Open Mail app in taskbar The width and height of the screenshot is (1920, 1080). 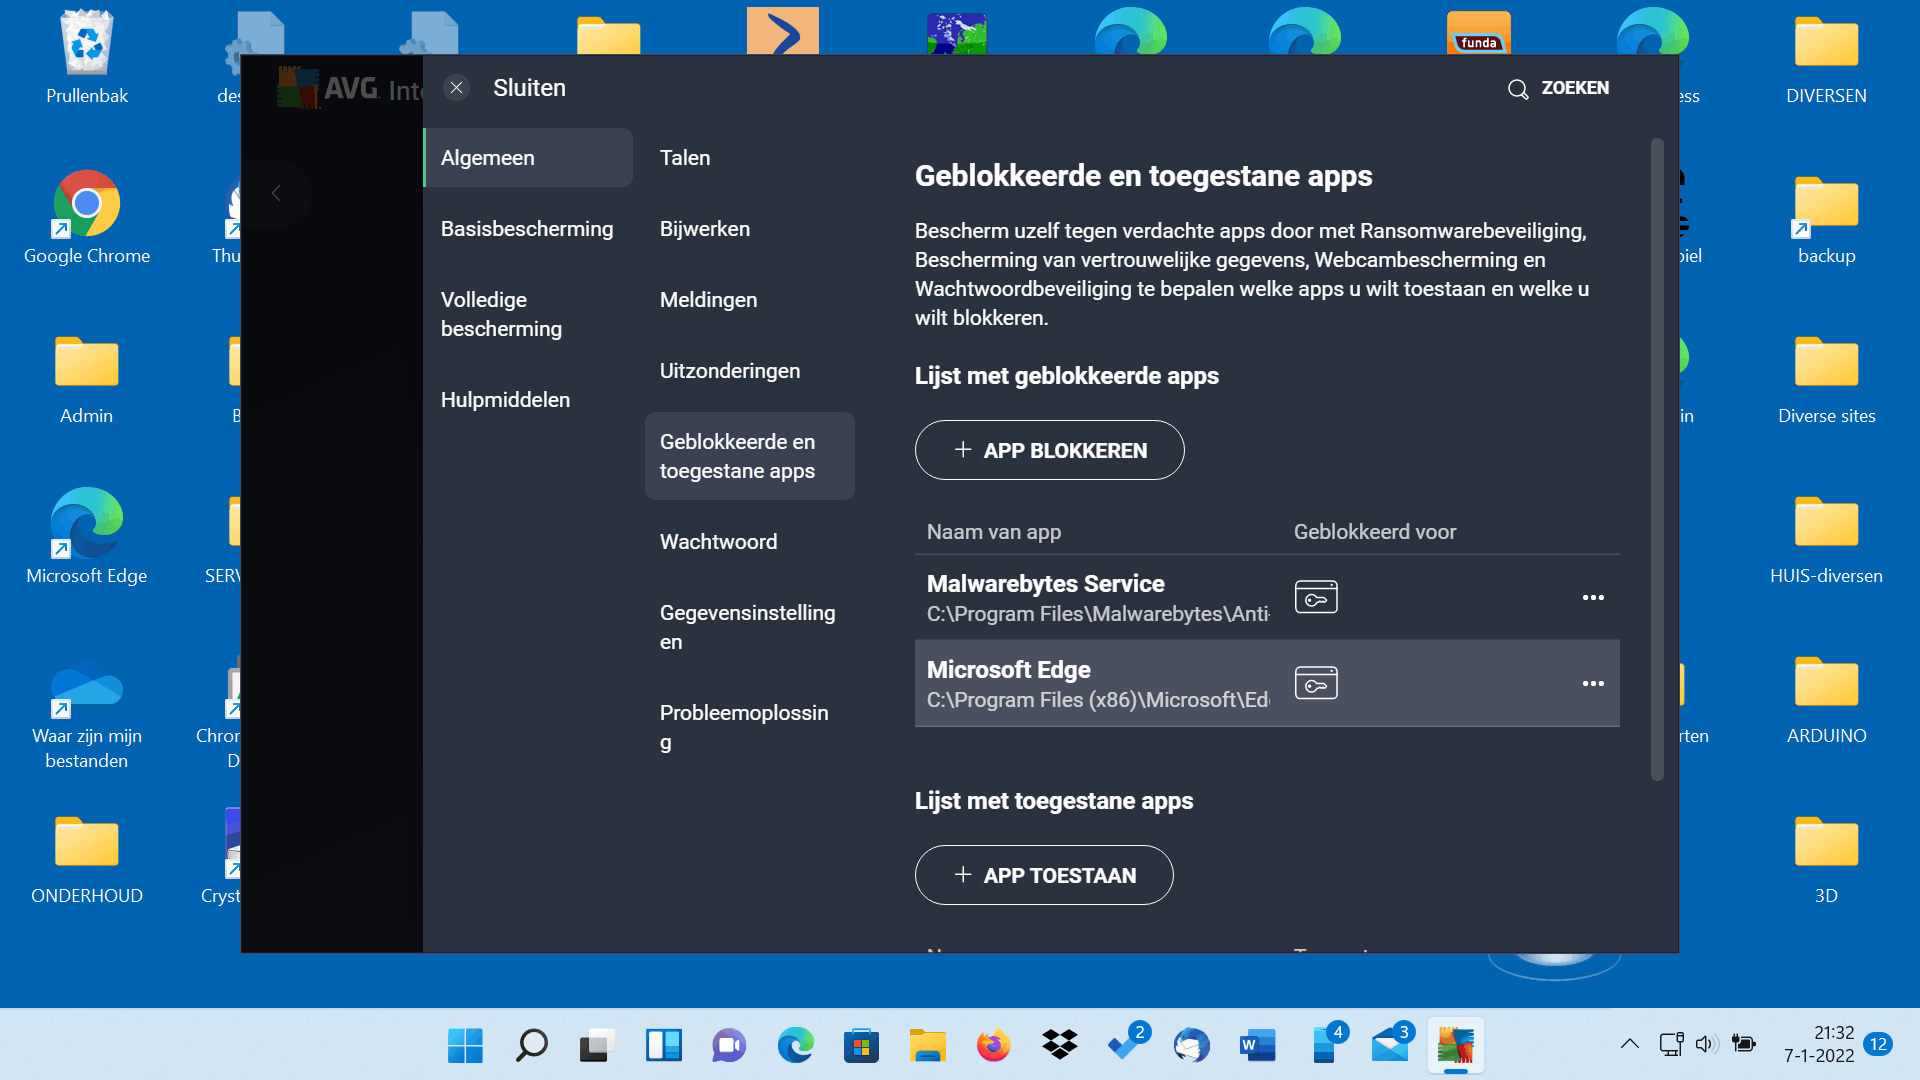point(1389,1046)
